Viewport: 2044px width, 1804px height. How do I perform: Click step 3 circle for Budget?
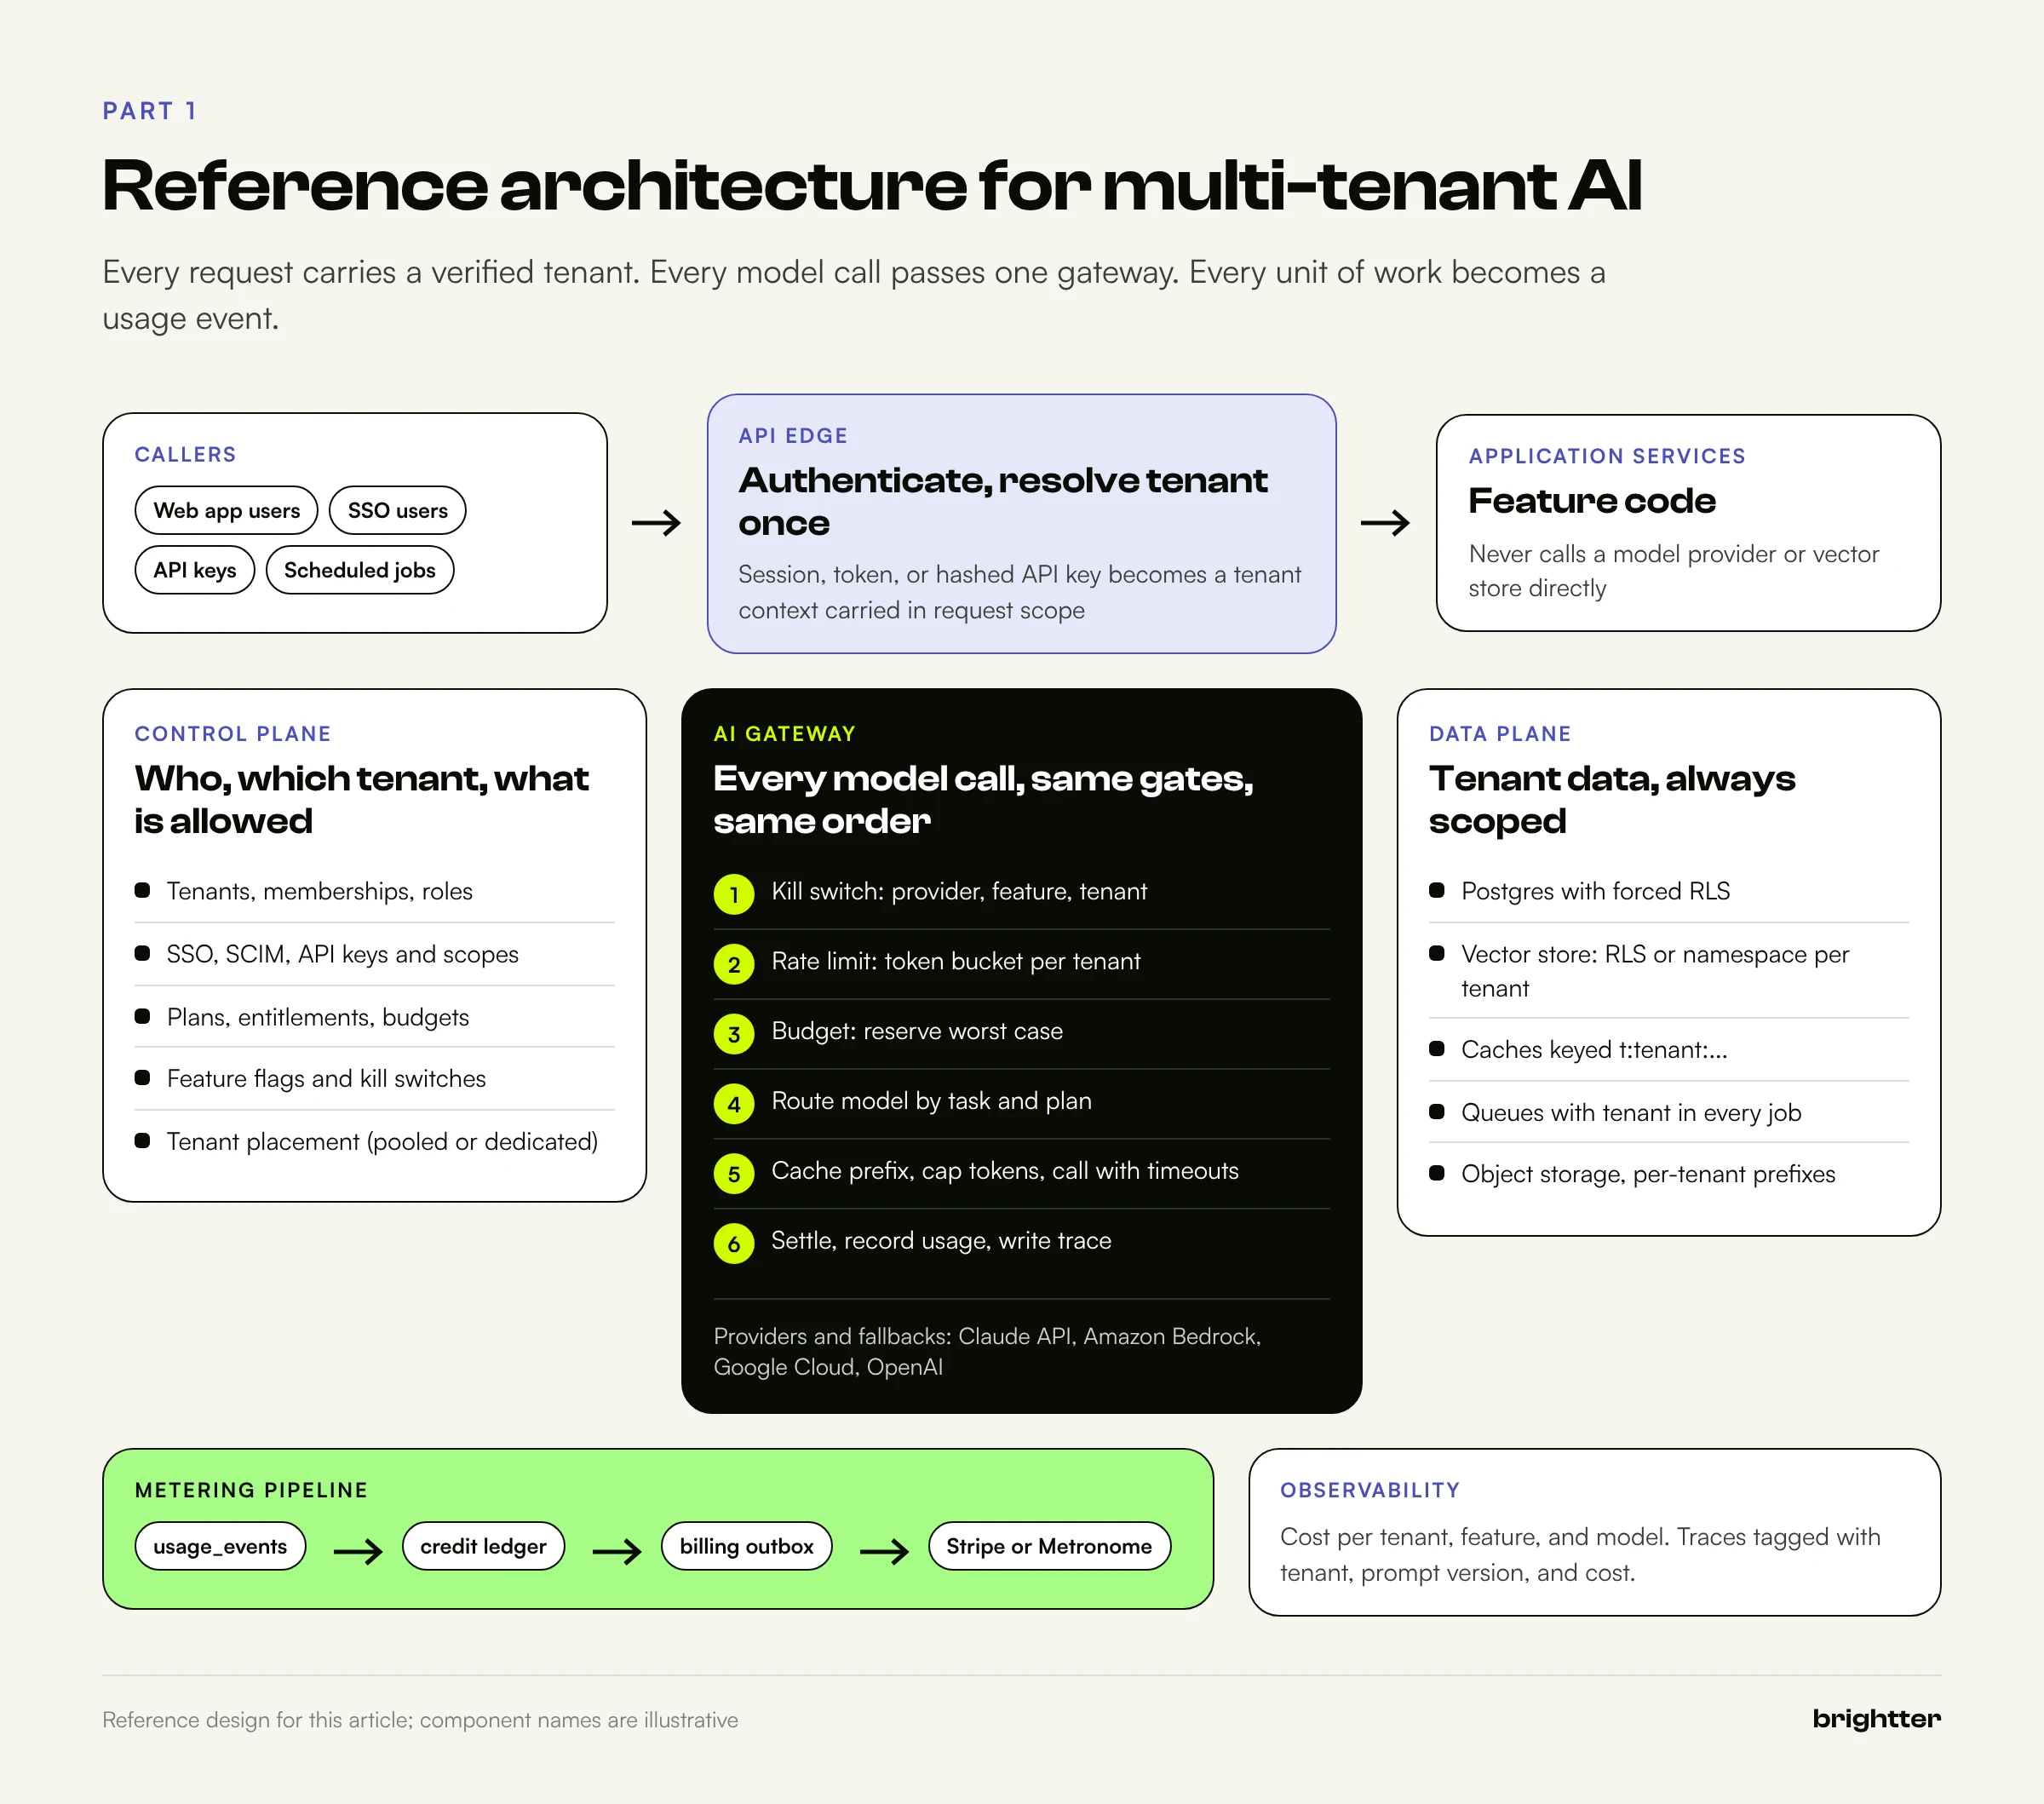point(734,1034)
